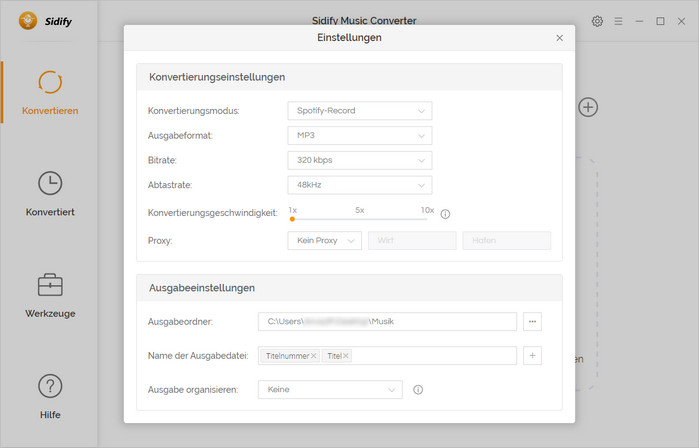Image resolution: width=699 pixels, height=448 pixels.
Task: Click the Ausgabeordner path field
Action: tap(387, 321)
